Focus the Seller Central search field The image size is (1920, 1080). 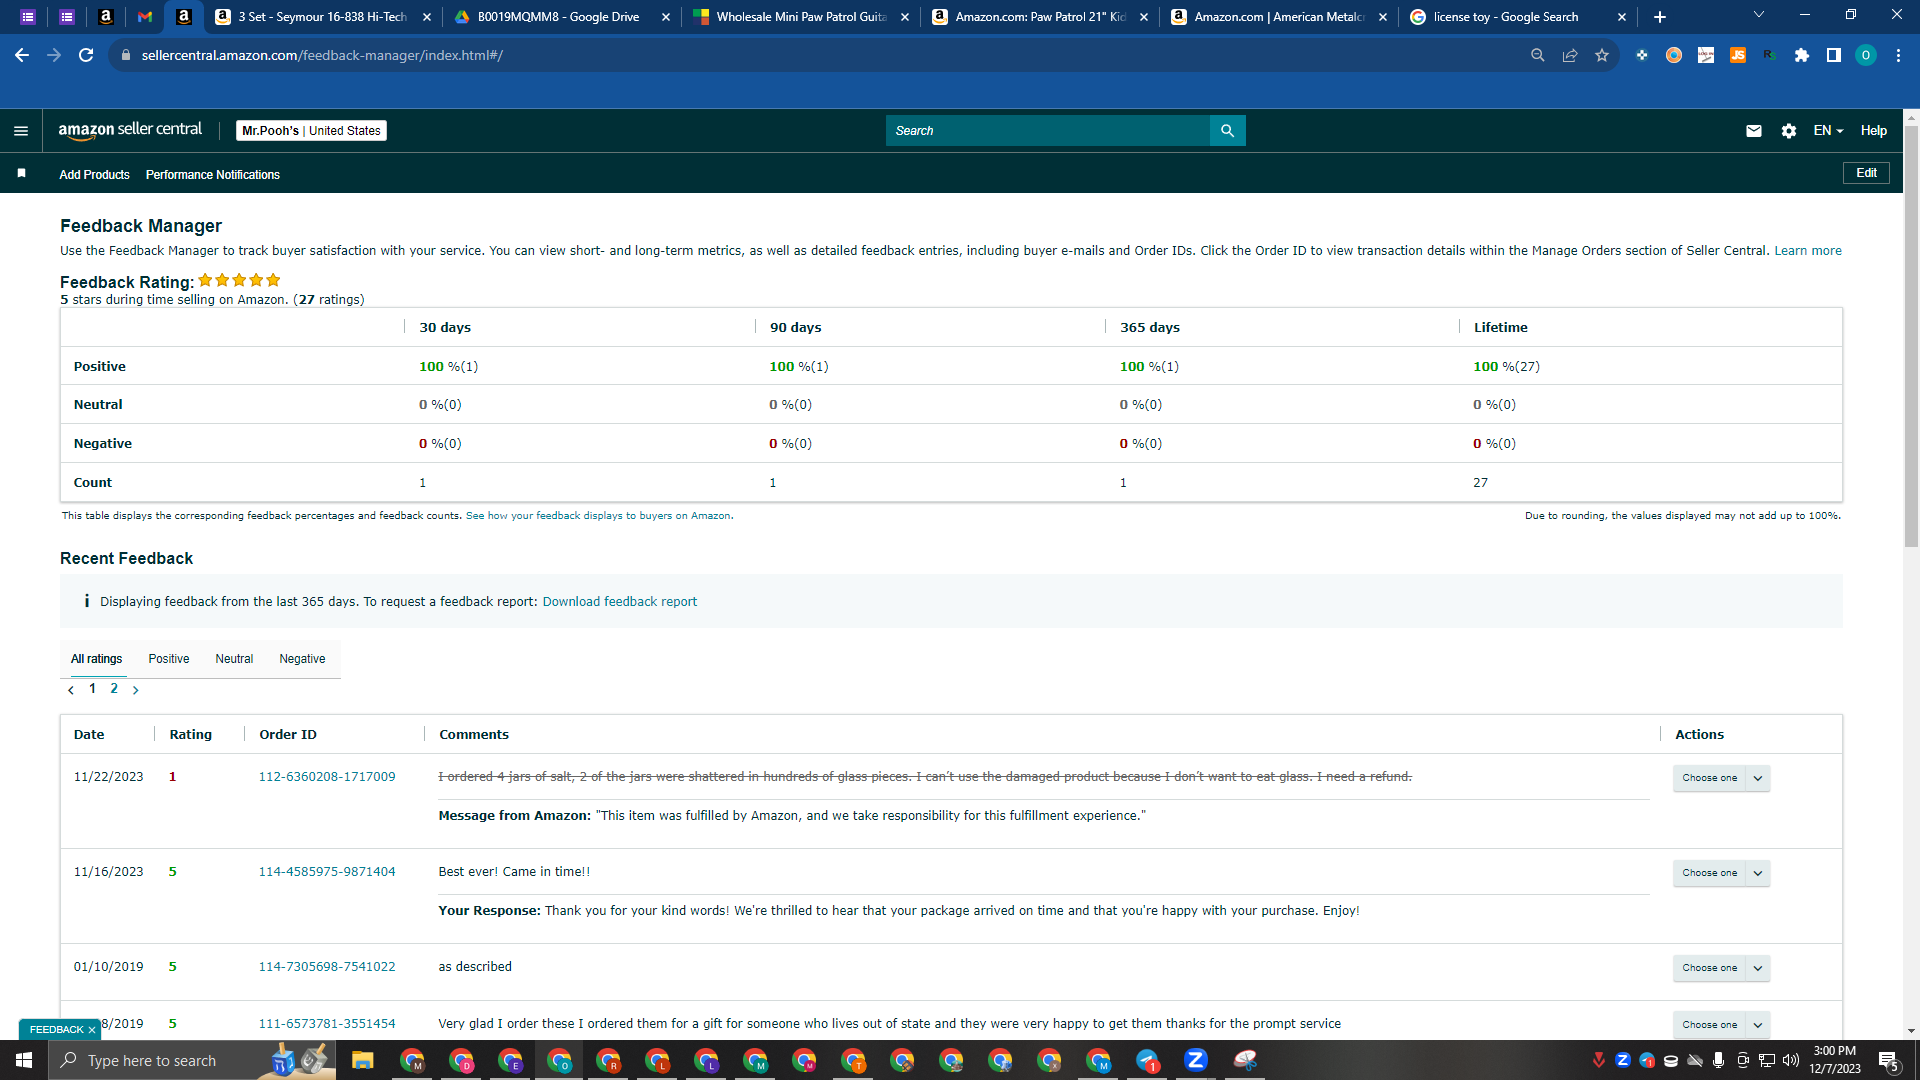[x=1047, y=131]
